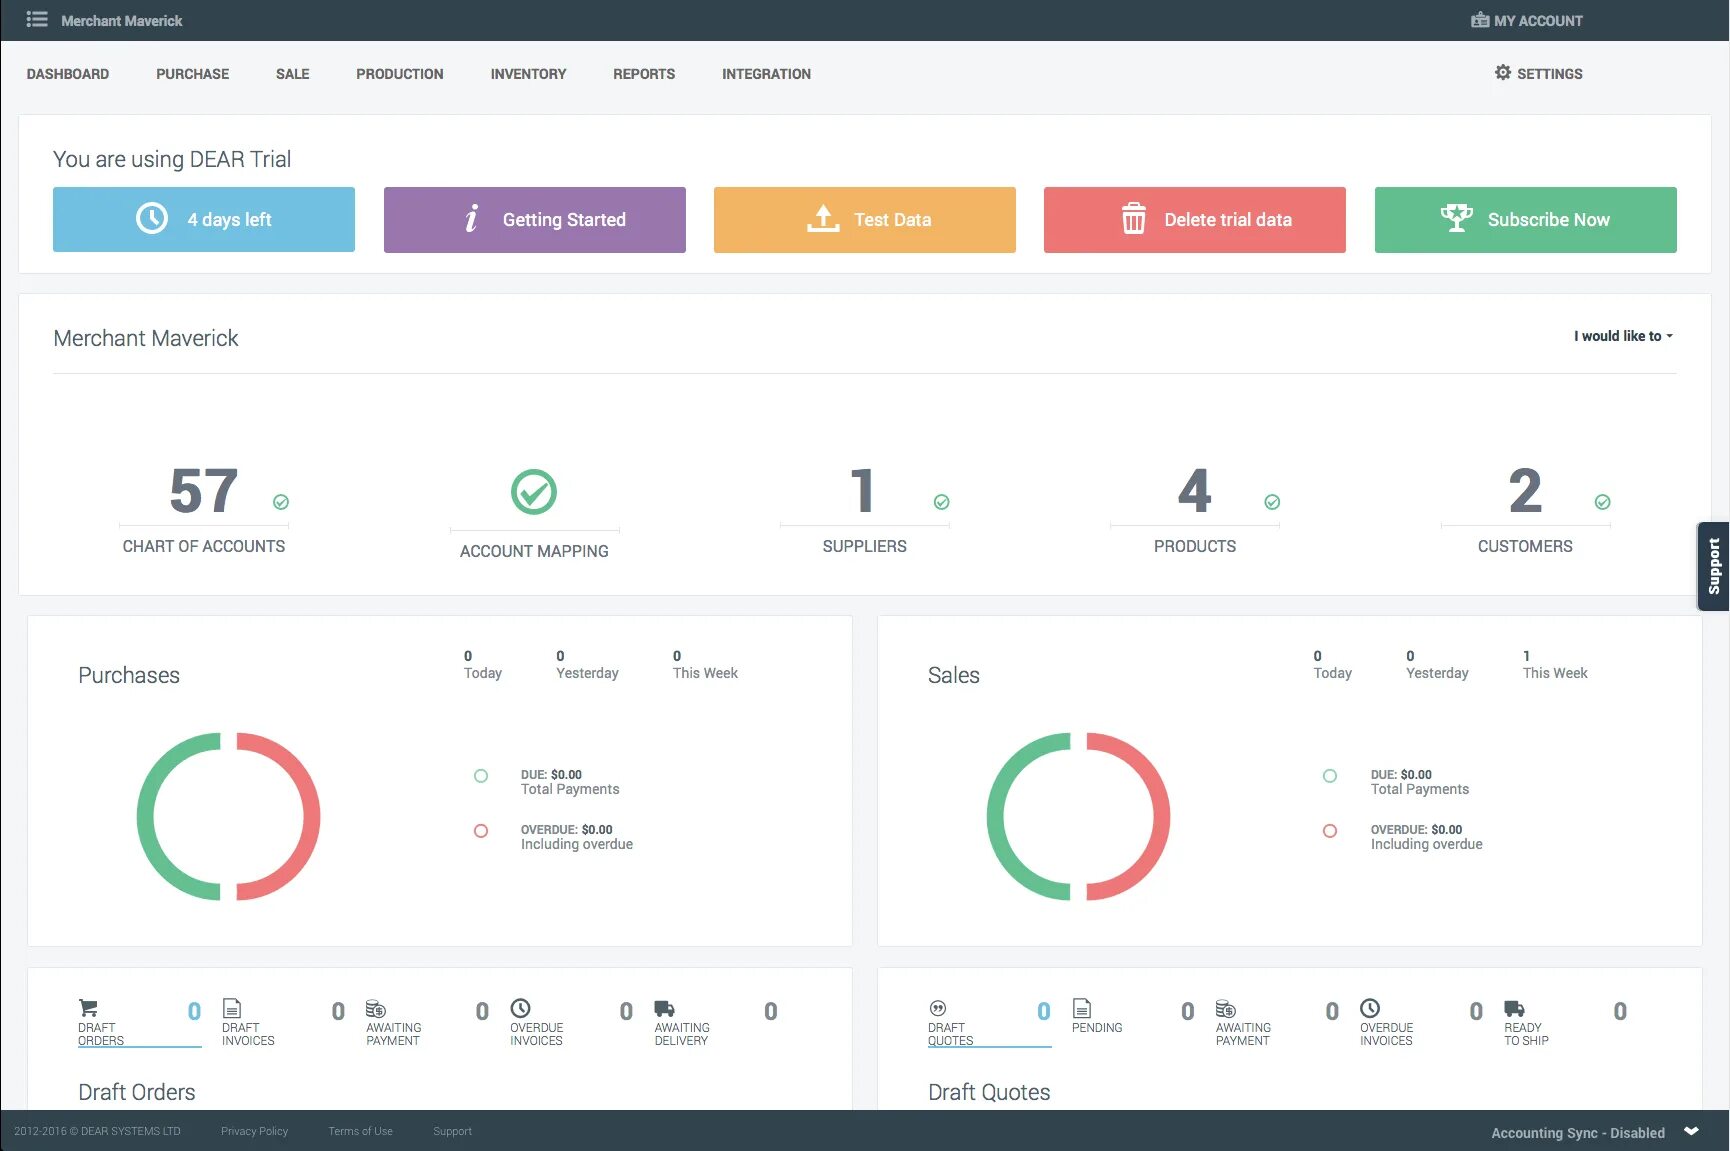Image resolution: width=1730 pixels, height=1151 pixels.
Task: Open the Inventory menu
Action: pyautogui.click(x=528, y=74)
